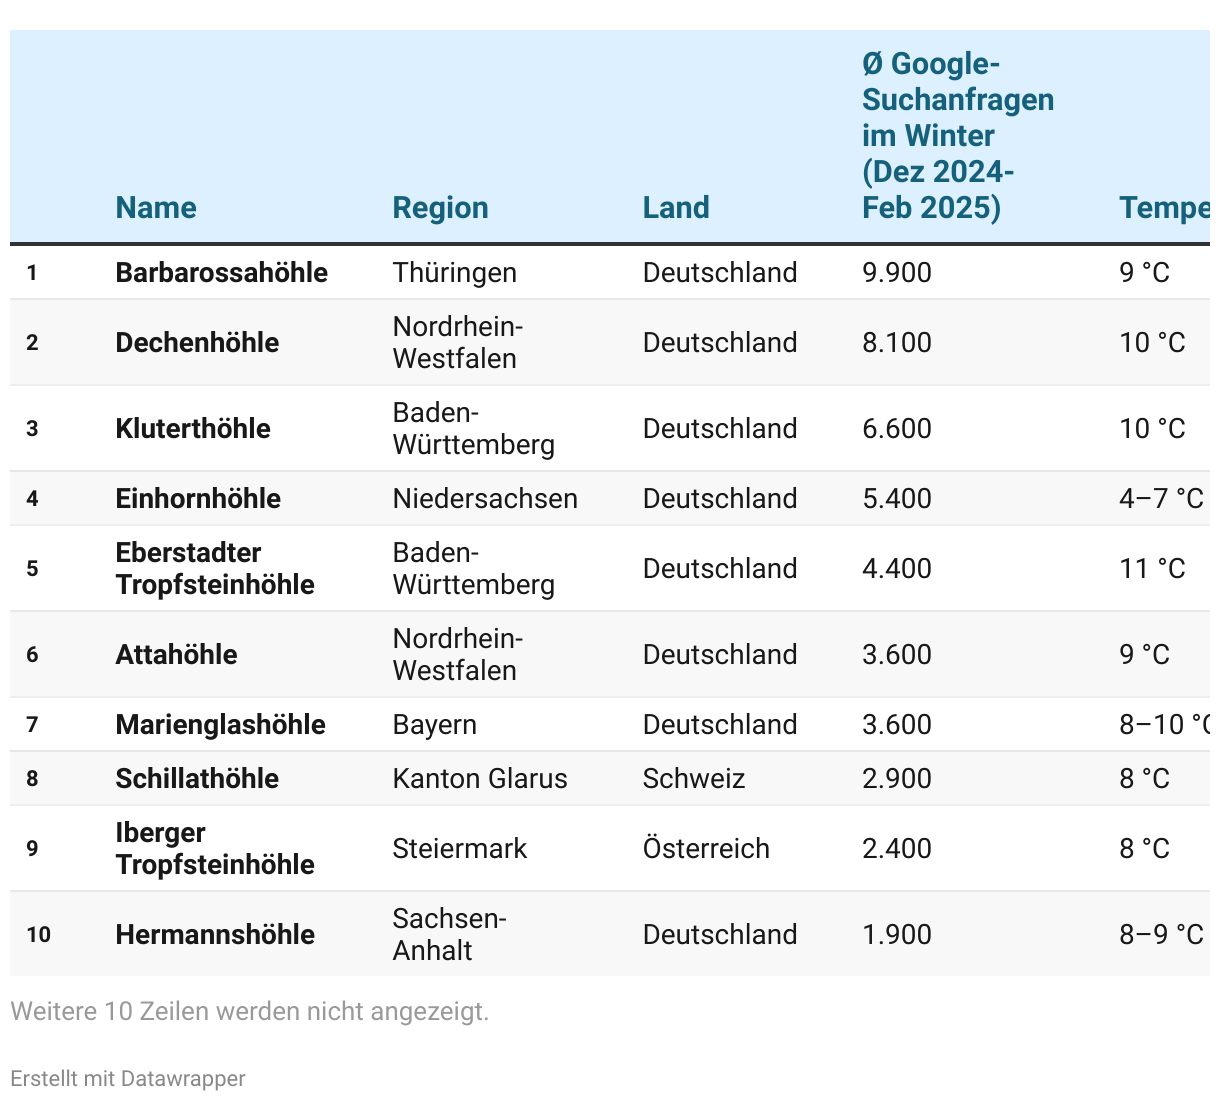Click the Dechenhöhle cave name
Viewport: 1220px width, 1102px height.
coord(197,342)
